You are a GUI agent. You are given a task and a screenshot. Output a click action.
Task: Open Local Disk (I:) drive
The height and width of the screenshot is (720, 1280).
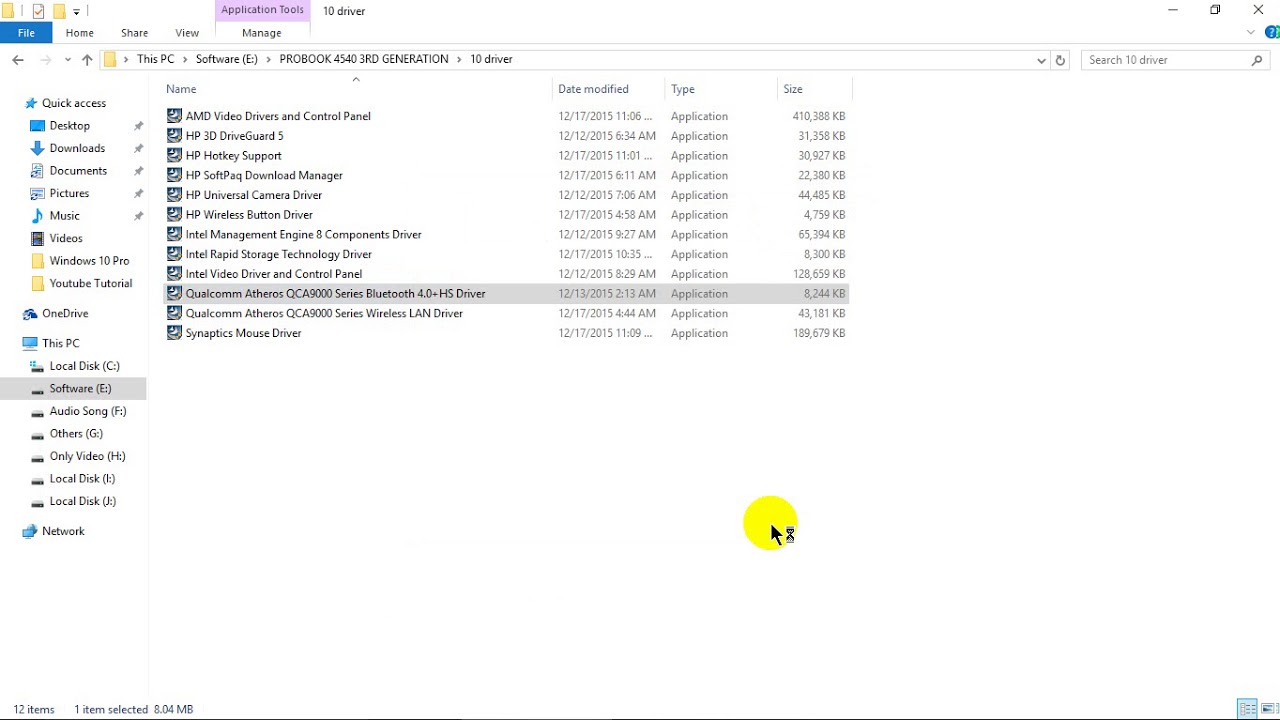(82, 479)
